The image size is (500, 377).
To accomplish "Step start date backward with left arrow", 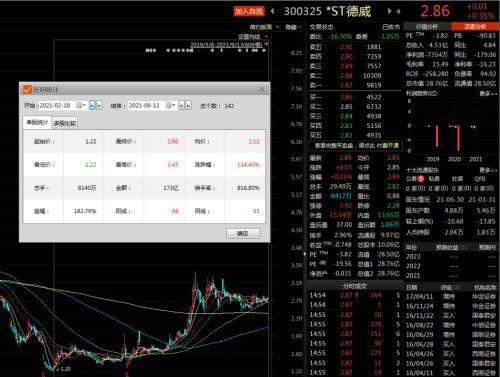I will point(92,106).
